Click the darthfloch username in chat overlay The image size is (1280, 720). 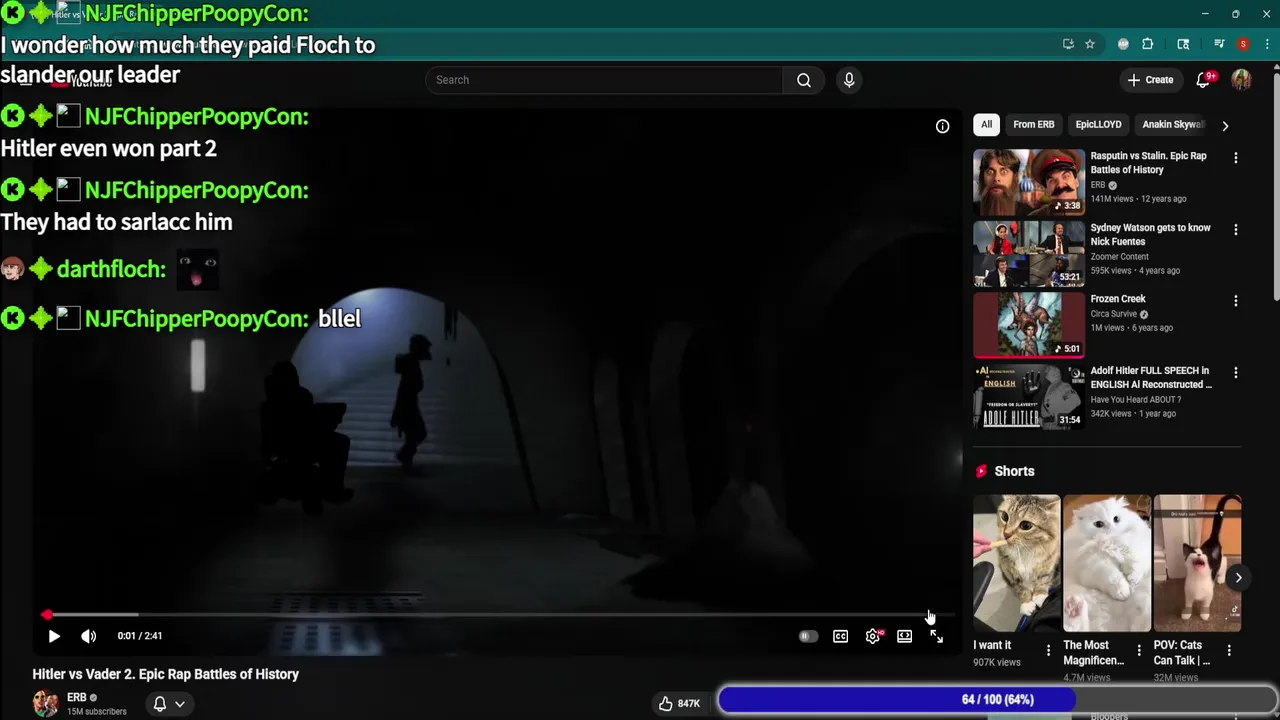(111, 269)
